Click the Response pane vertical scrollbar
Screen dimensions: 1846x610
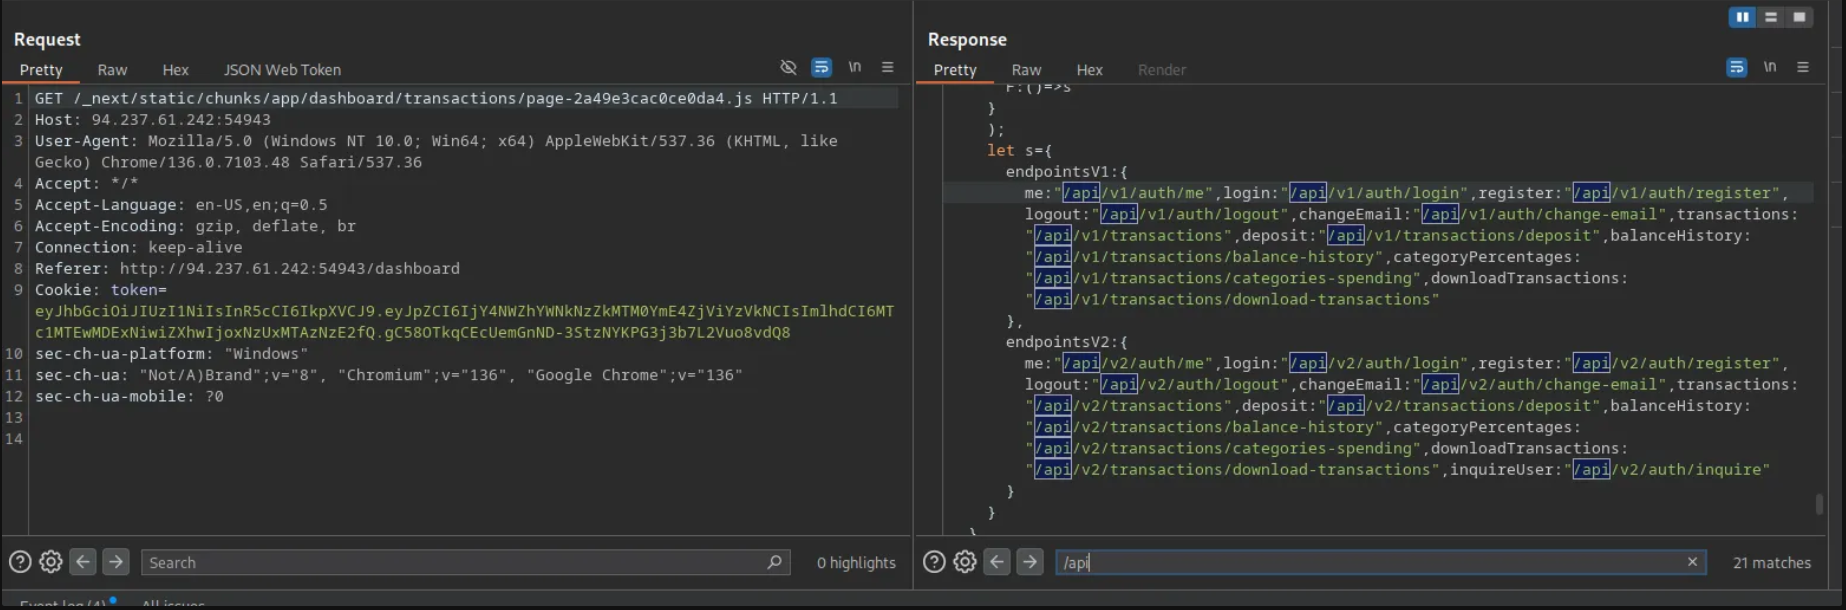(x=1819, y=504)
